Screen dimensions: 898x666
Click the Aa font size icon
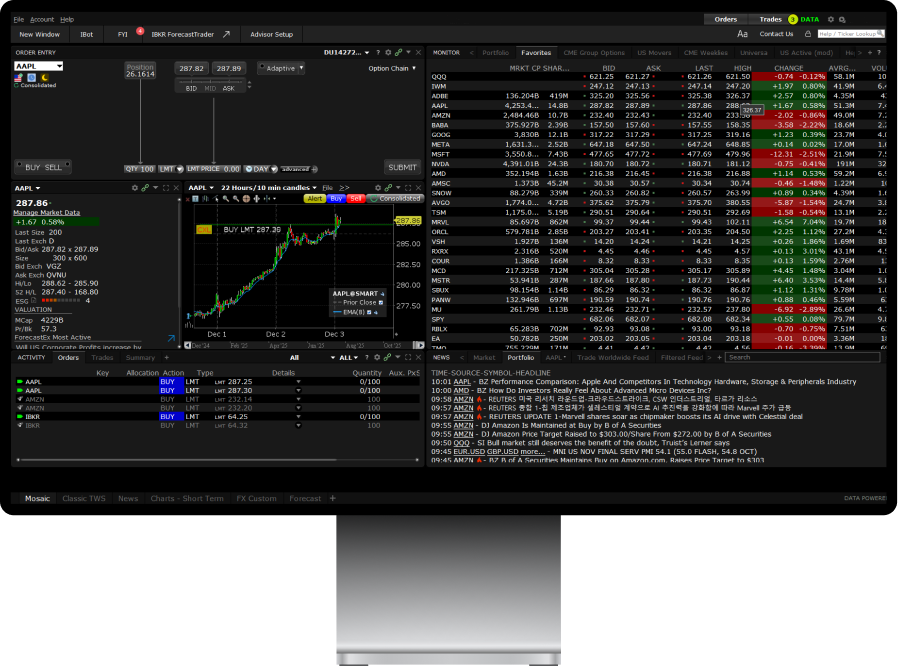pyautogui.click(x=742, y=34)
